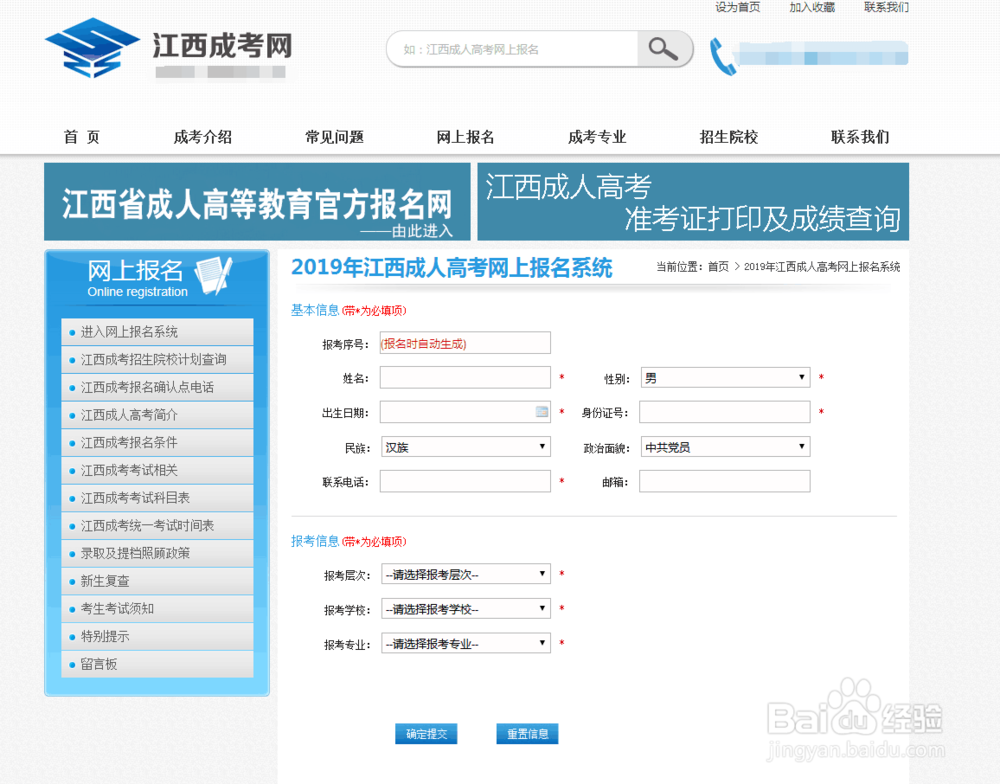Go to 首页 in the main navigation
This screenshot has width=1000, height=784.
coord(82,137)
